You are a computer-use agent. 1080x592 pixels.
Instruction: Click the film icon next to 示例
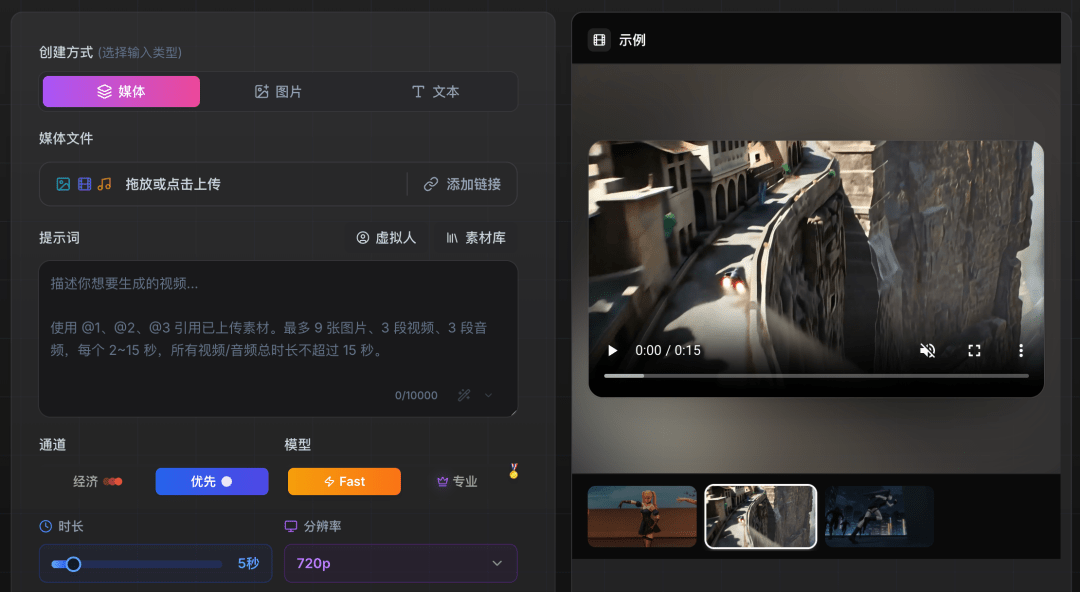coord(598,39)
